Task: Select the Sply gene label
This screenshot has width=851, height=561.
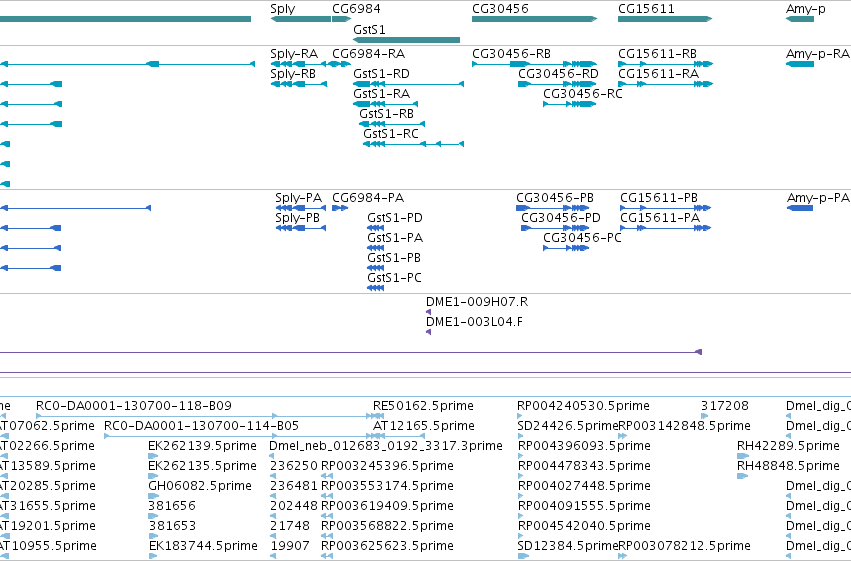Action: point(283,9)
